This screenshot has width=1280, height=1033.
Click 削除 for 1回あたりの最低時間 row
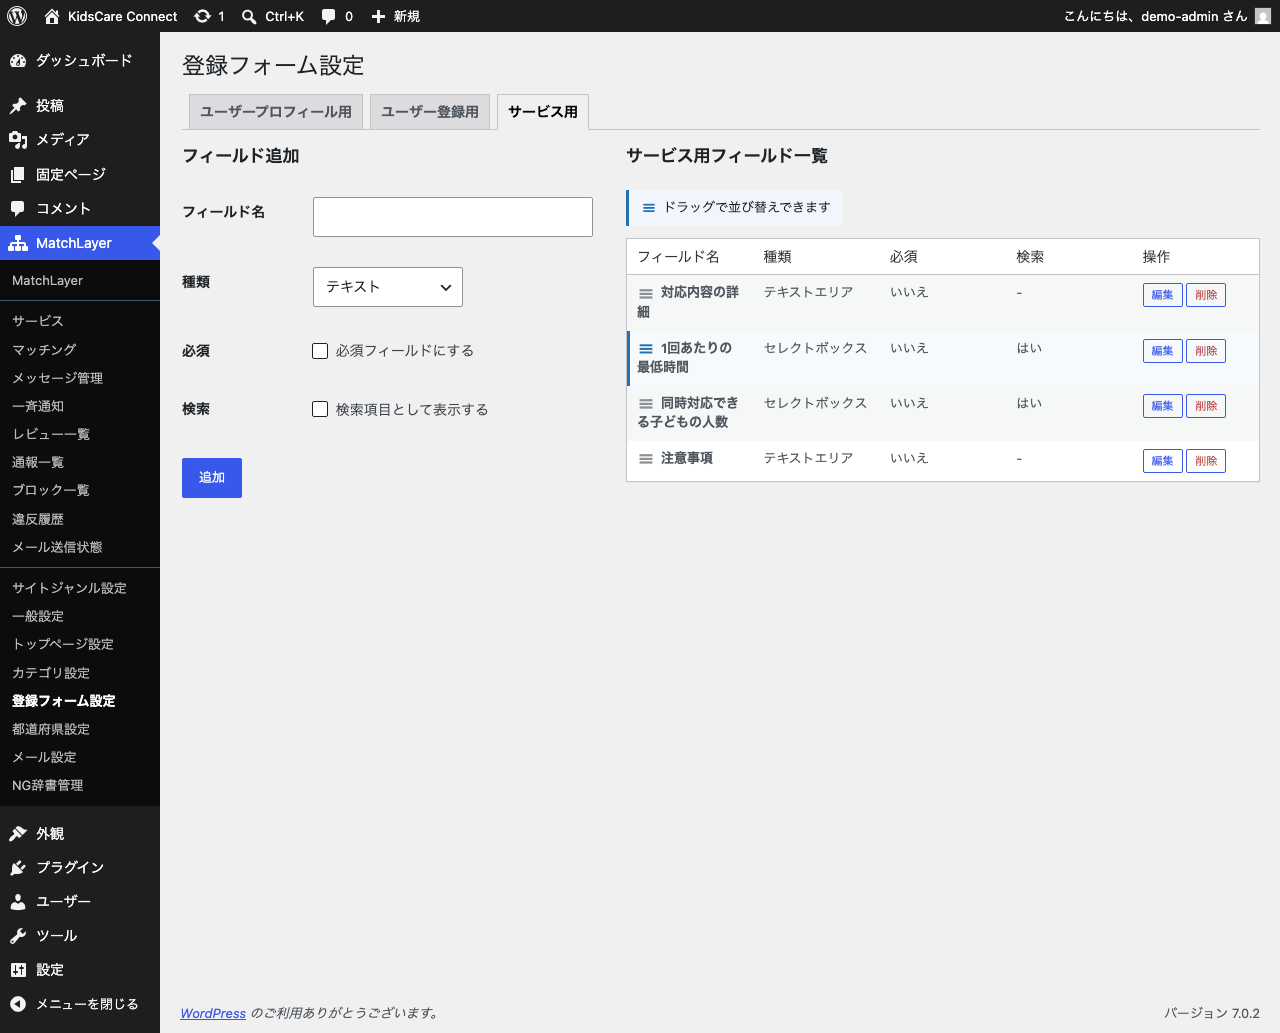[x=1206, y=351]
